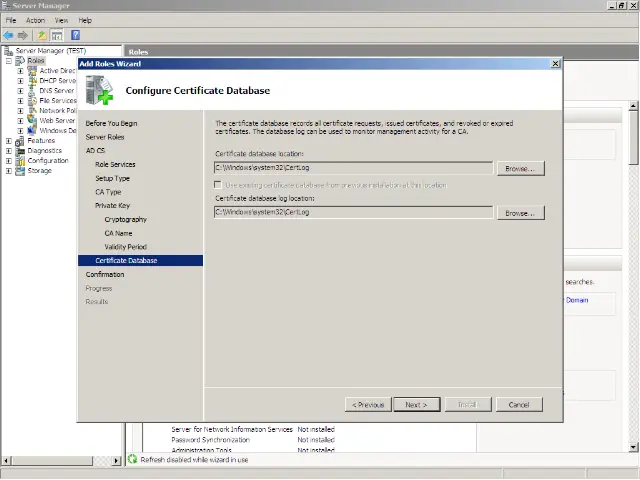Go to the Cryptography wizard step
640x480 pixels.
pyautogui.click(x=125, y=219)
